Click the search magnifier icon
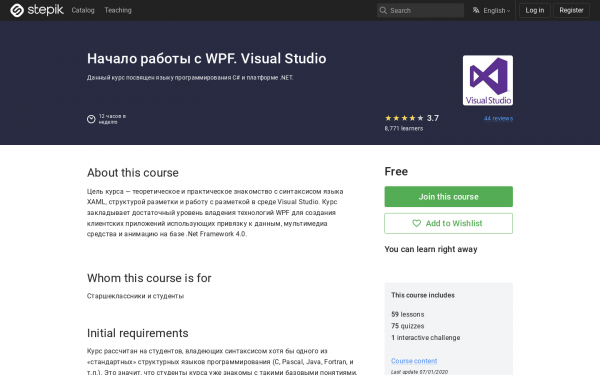The width and height of the screenshot is (600, 375). [x=383, y=10]
